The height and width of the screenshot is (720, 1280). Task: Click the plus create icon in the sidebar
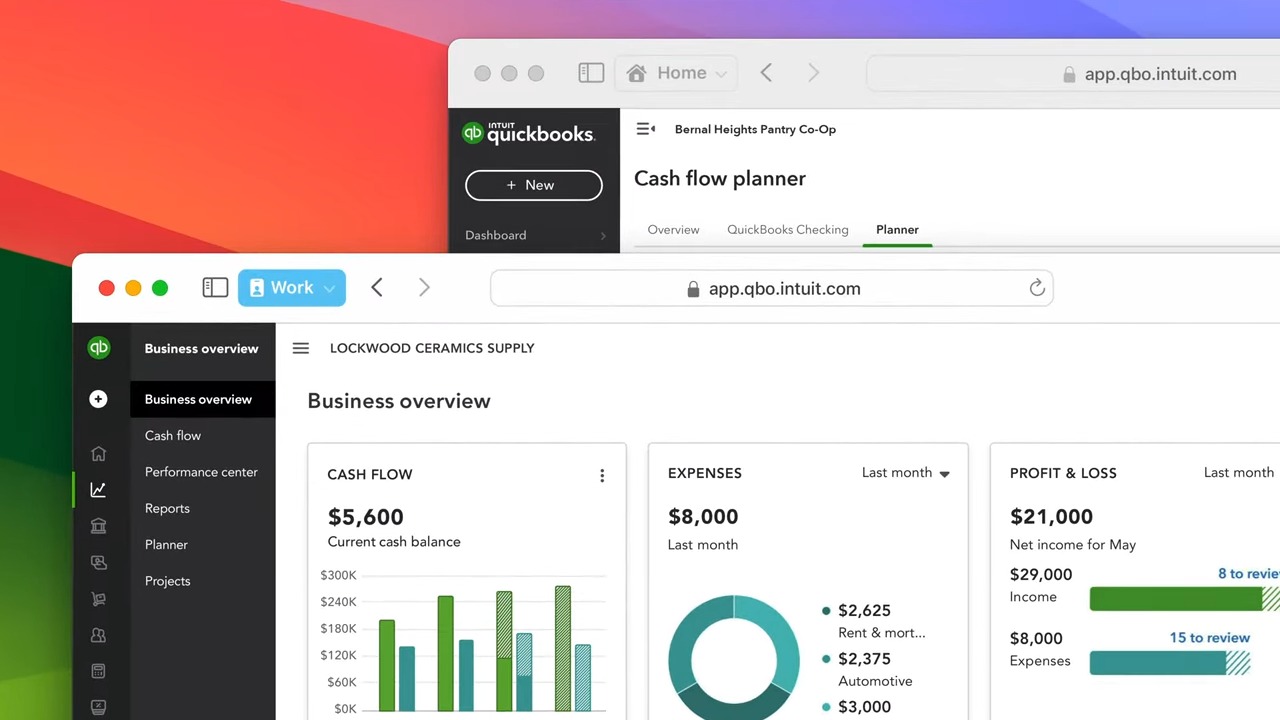(98, 399)
